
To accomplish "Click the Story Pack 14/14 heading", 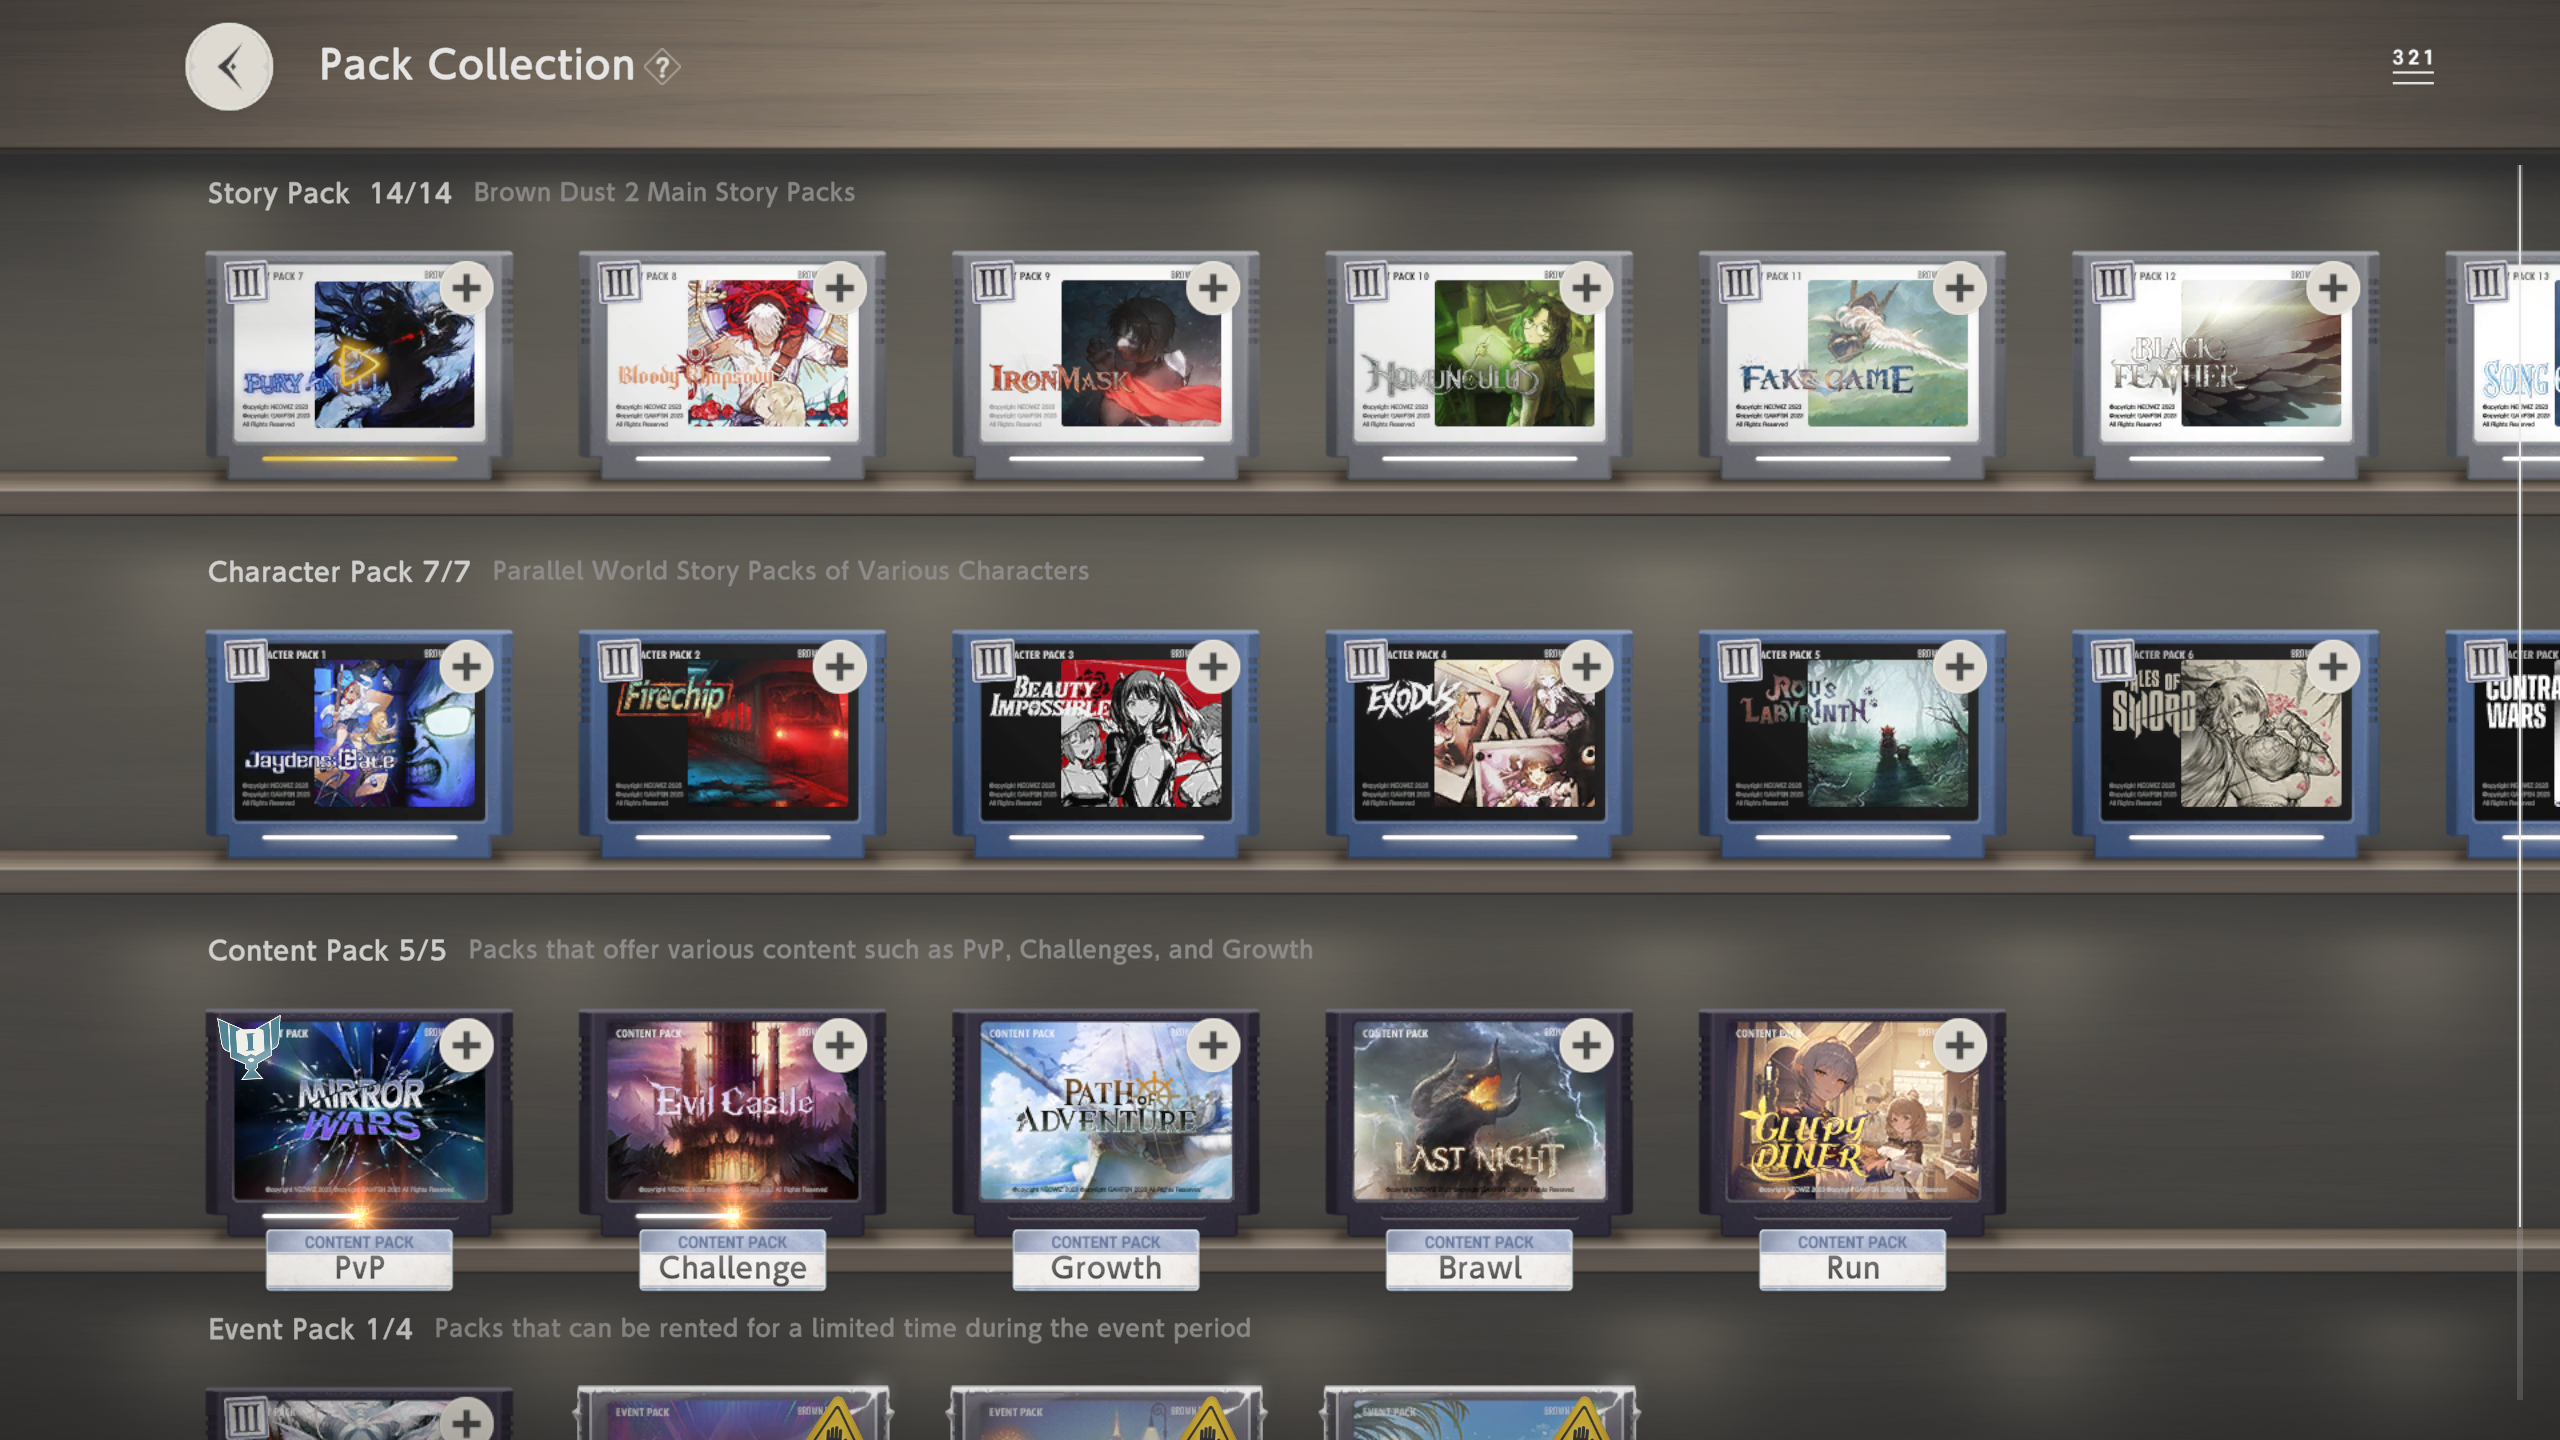I will click(x=330, y=193).
